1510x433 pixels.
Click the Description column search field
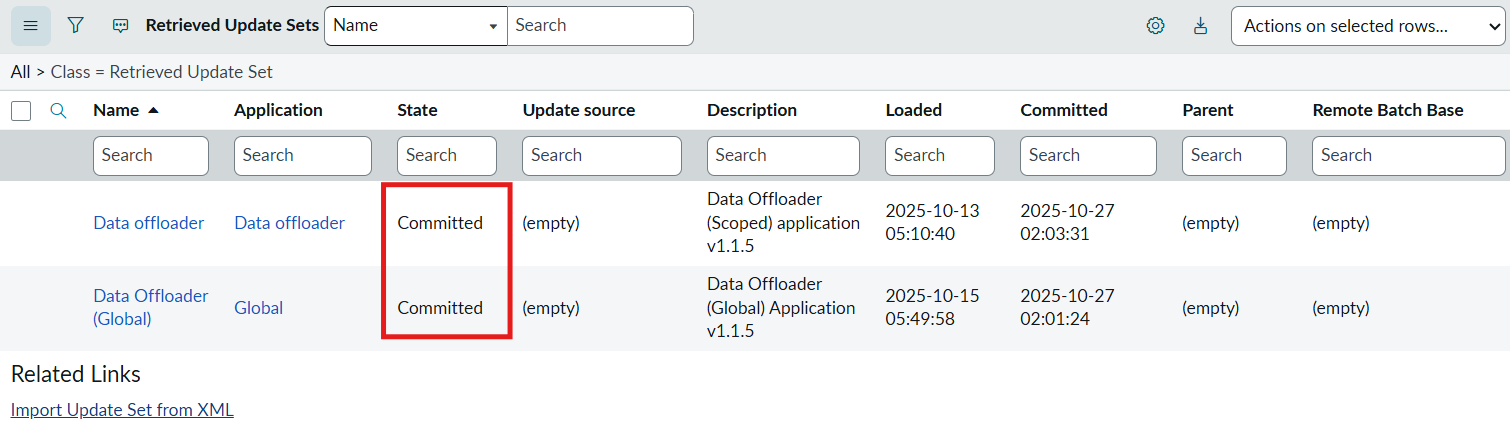pos(783,156)
